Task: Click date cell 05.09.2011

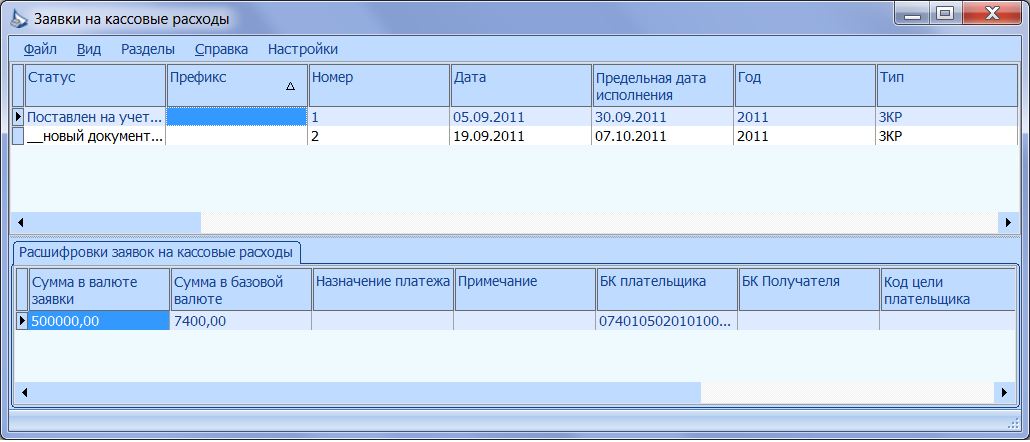Action: coord(521,117)
